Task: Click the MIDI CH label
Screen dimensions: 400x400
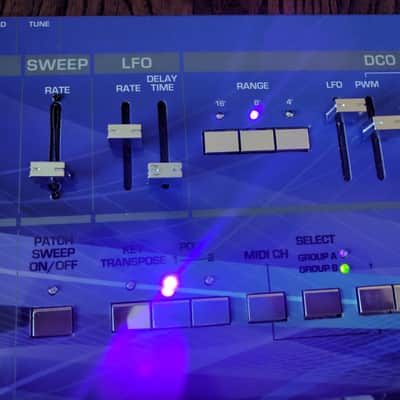Action: pyautogui.click(x=266, y=255)
